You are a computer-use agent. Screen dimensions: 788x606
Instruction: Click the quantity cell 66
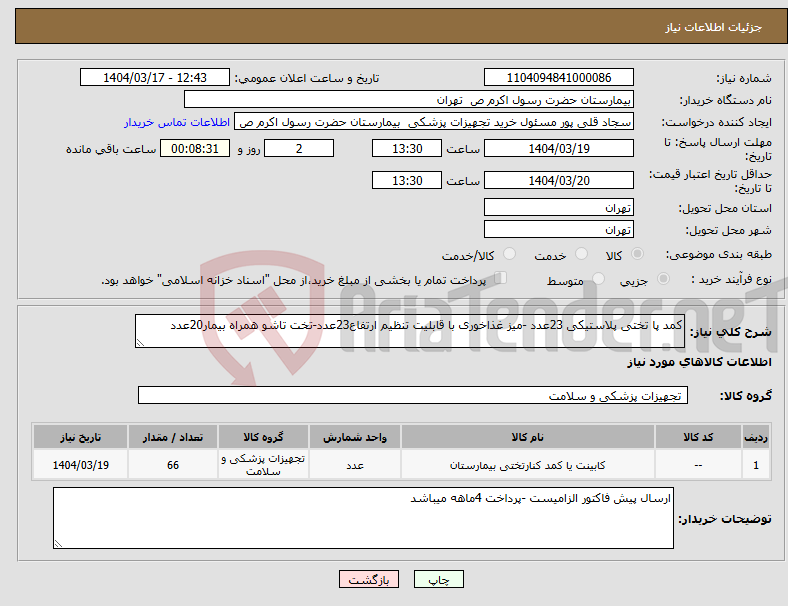pos(172,465)
